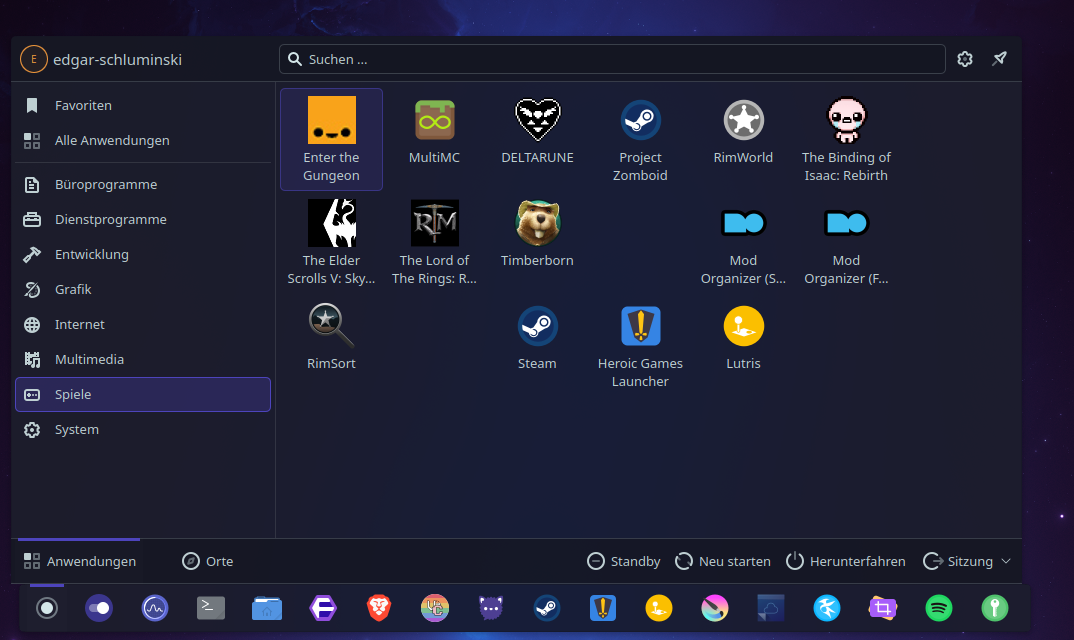Expand the Sitzung session dropdown
The image size is (1074, 640).
pos(967,561)
